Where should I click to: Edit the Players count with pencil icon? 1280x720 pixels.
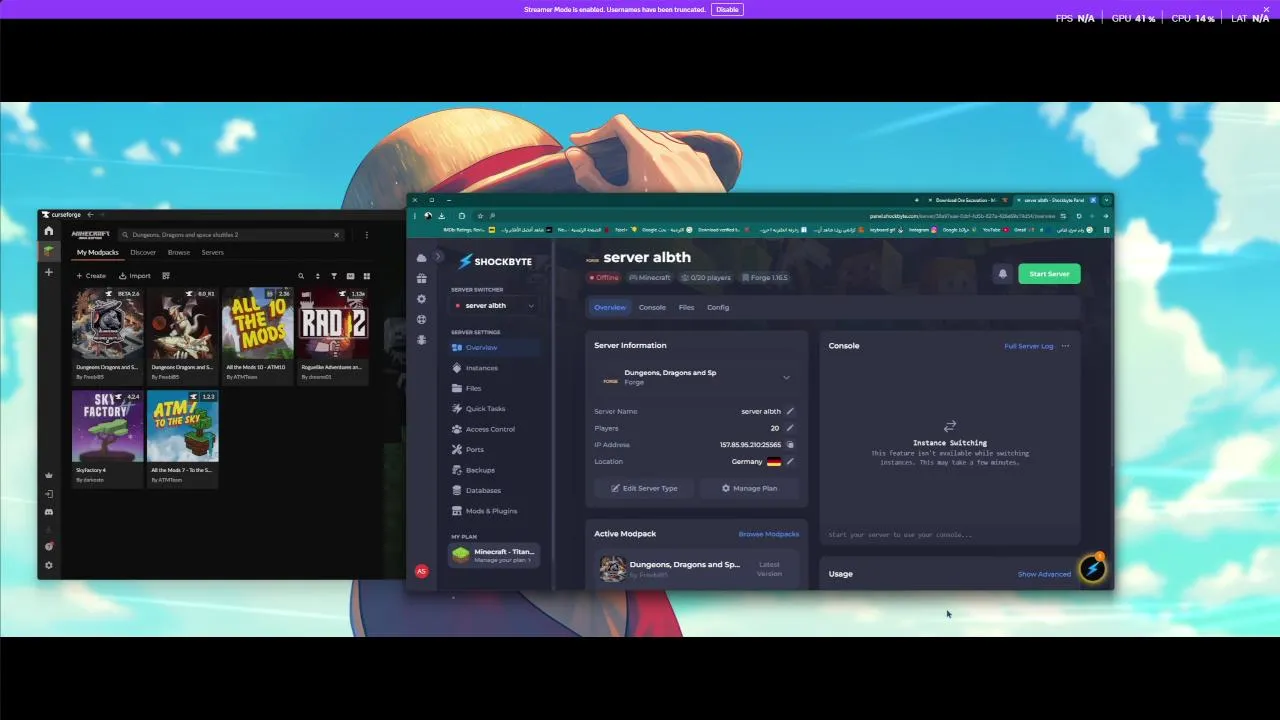(790, 428)
